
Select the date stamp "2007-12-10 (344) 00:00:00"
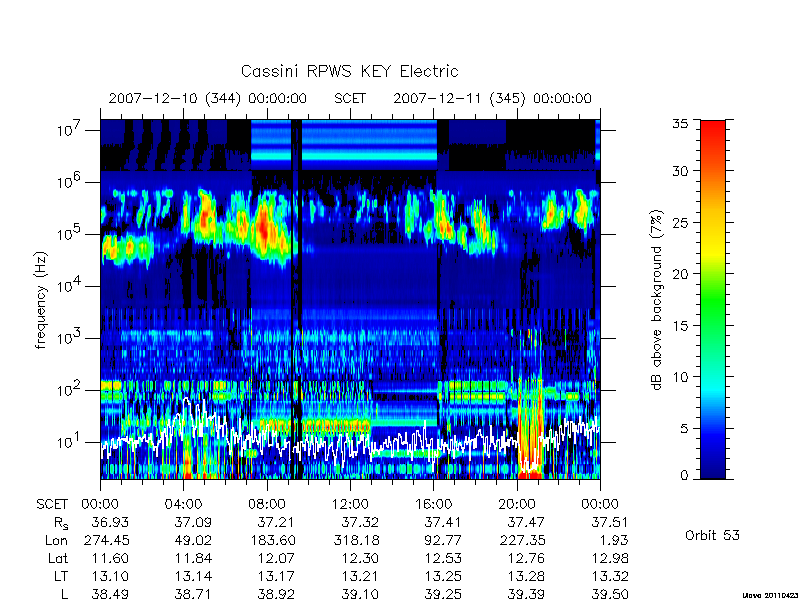click(208, 98)
